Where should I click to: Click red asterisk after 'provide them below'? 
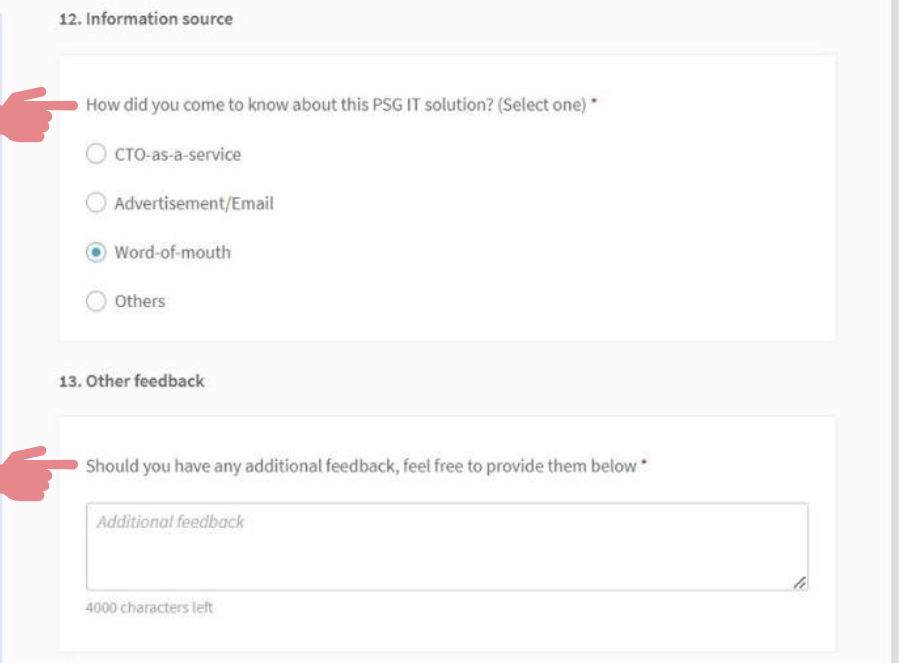[x=644, y=462]
